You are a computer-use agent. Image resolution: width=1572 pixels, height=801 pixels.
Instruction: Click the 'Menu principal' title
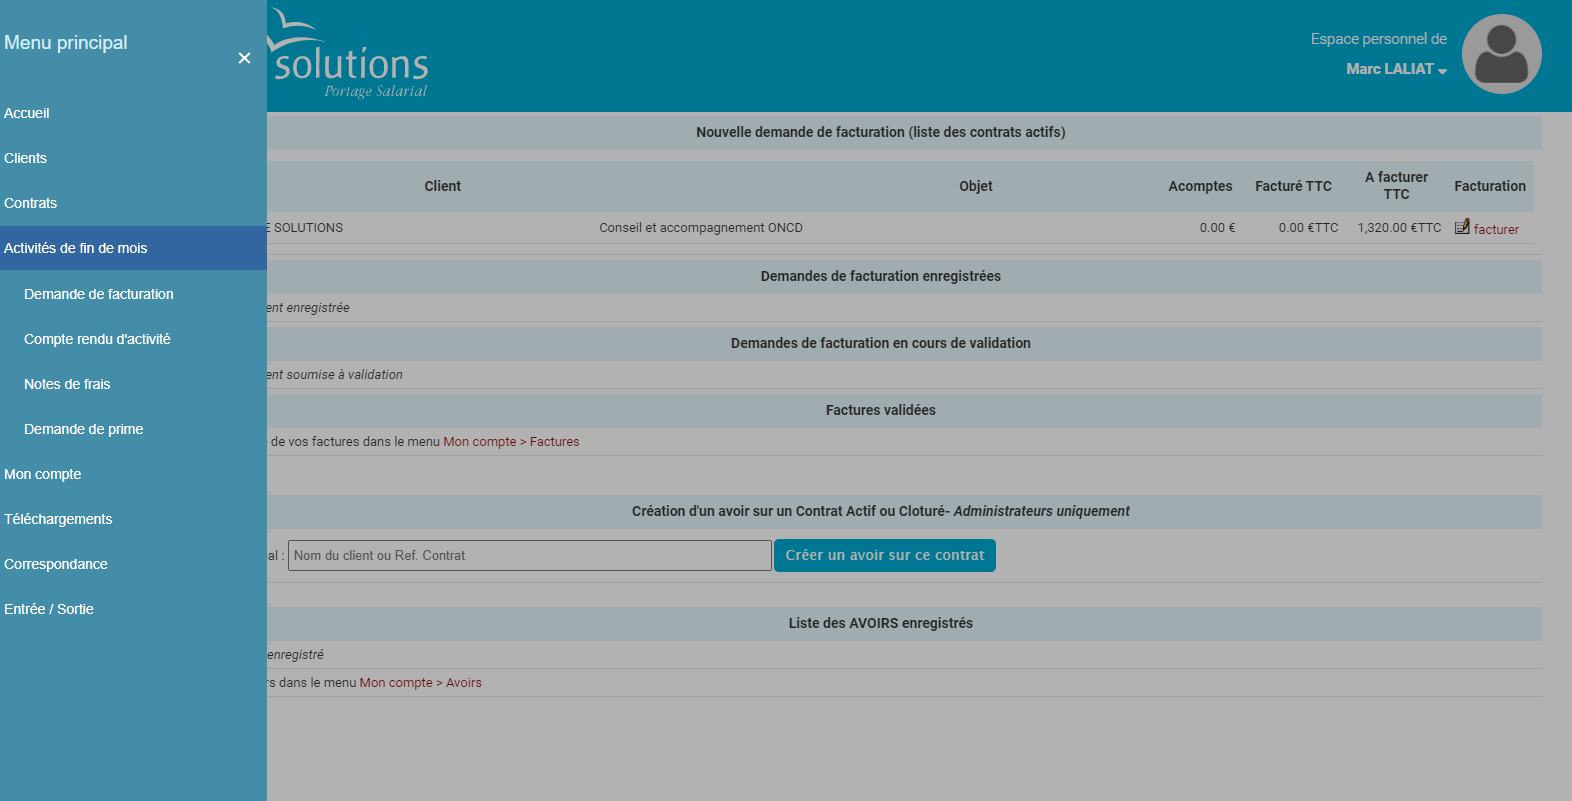click(66, 43)
